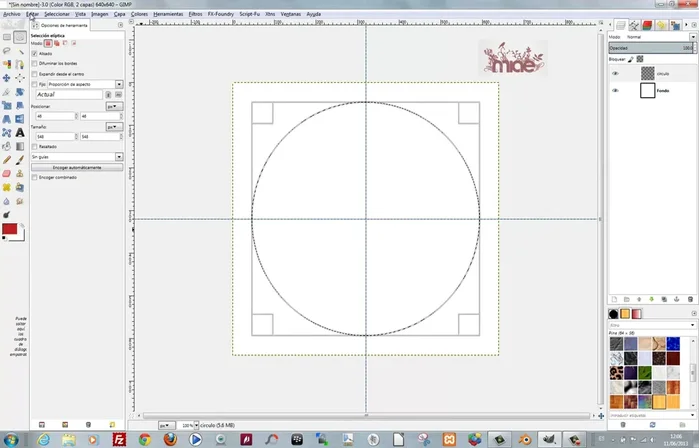Screen dimensions: 699x448
Task: Disable the Alisado checkbox
Action: 35,53
